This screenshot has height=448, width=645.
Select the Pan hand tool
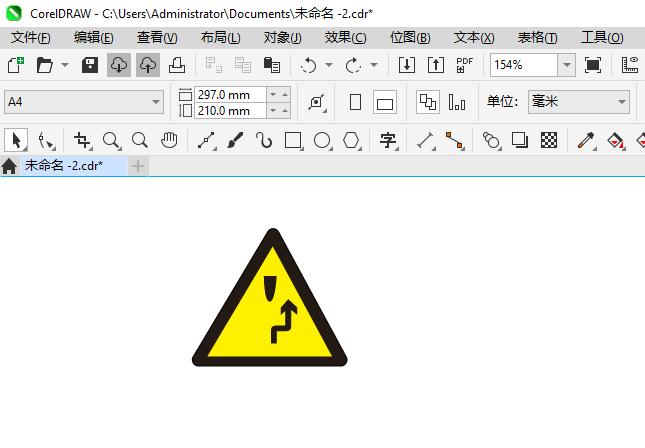[169, 140]
